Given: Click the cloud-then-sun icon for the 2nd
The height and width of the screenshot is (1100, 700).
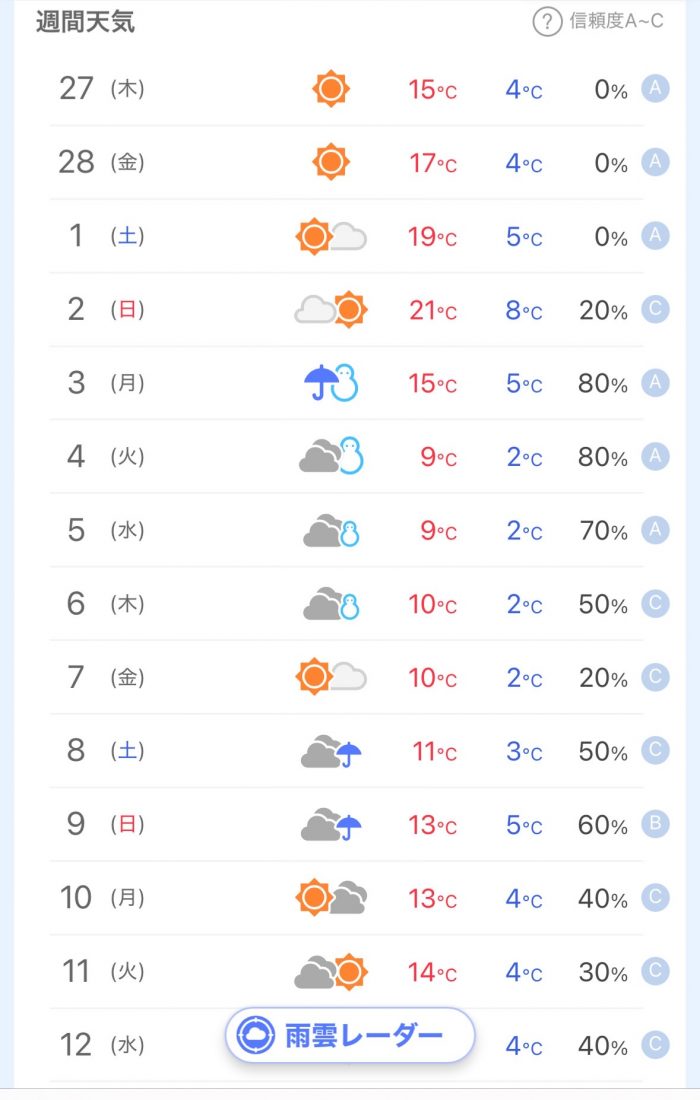Looking at the screenshot, I should point(331,309).
